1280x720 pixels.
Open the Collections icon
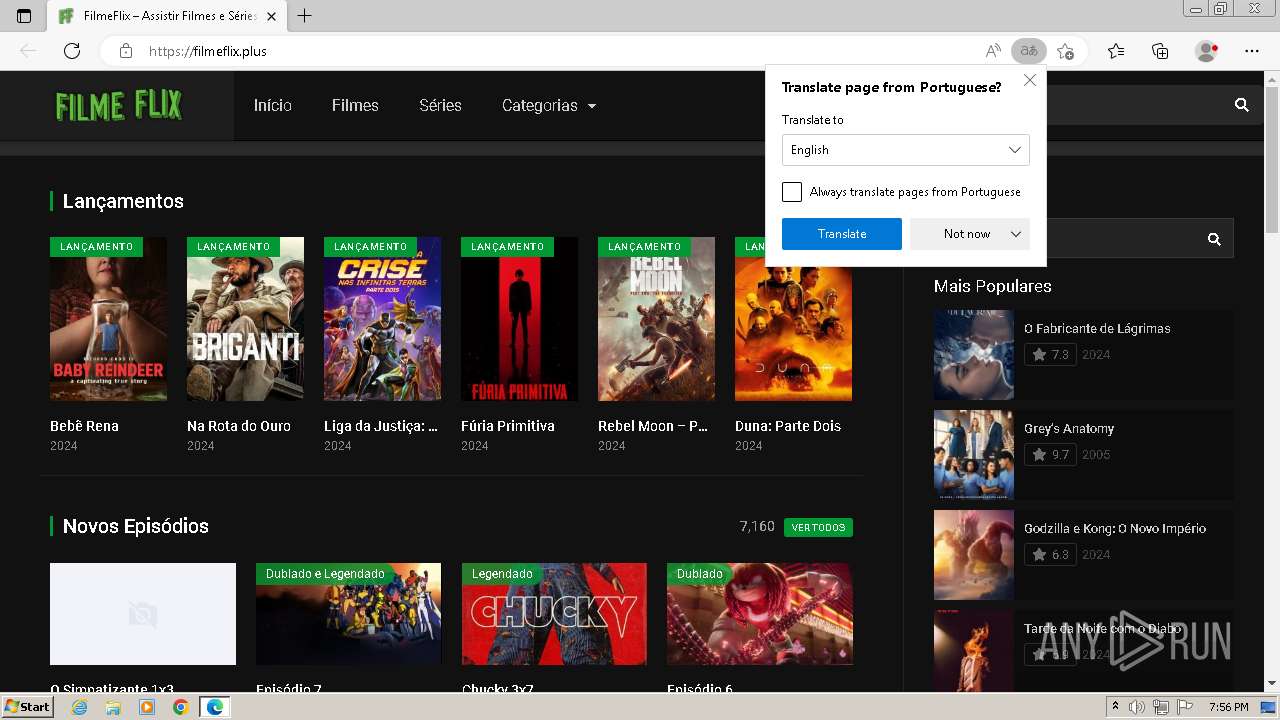(1160, 51)
